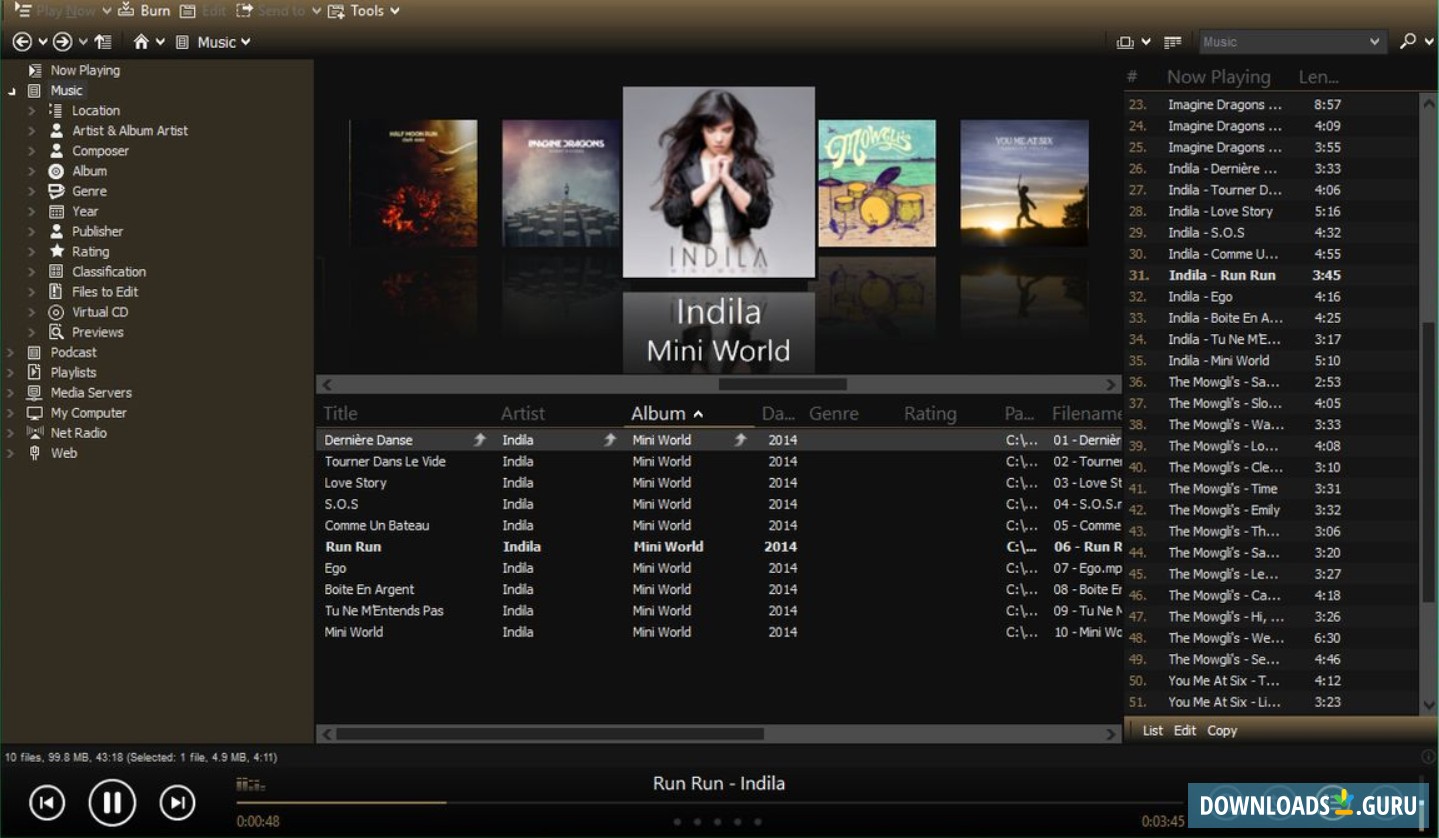Image resolution: width=1439 pixels, height=838 pixels.
Task: Select the Year node in the tree
Action: 85,211
